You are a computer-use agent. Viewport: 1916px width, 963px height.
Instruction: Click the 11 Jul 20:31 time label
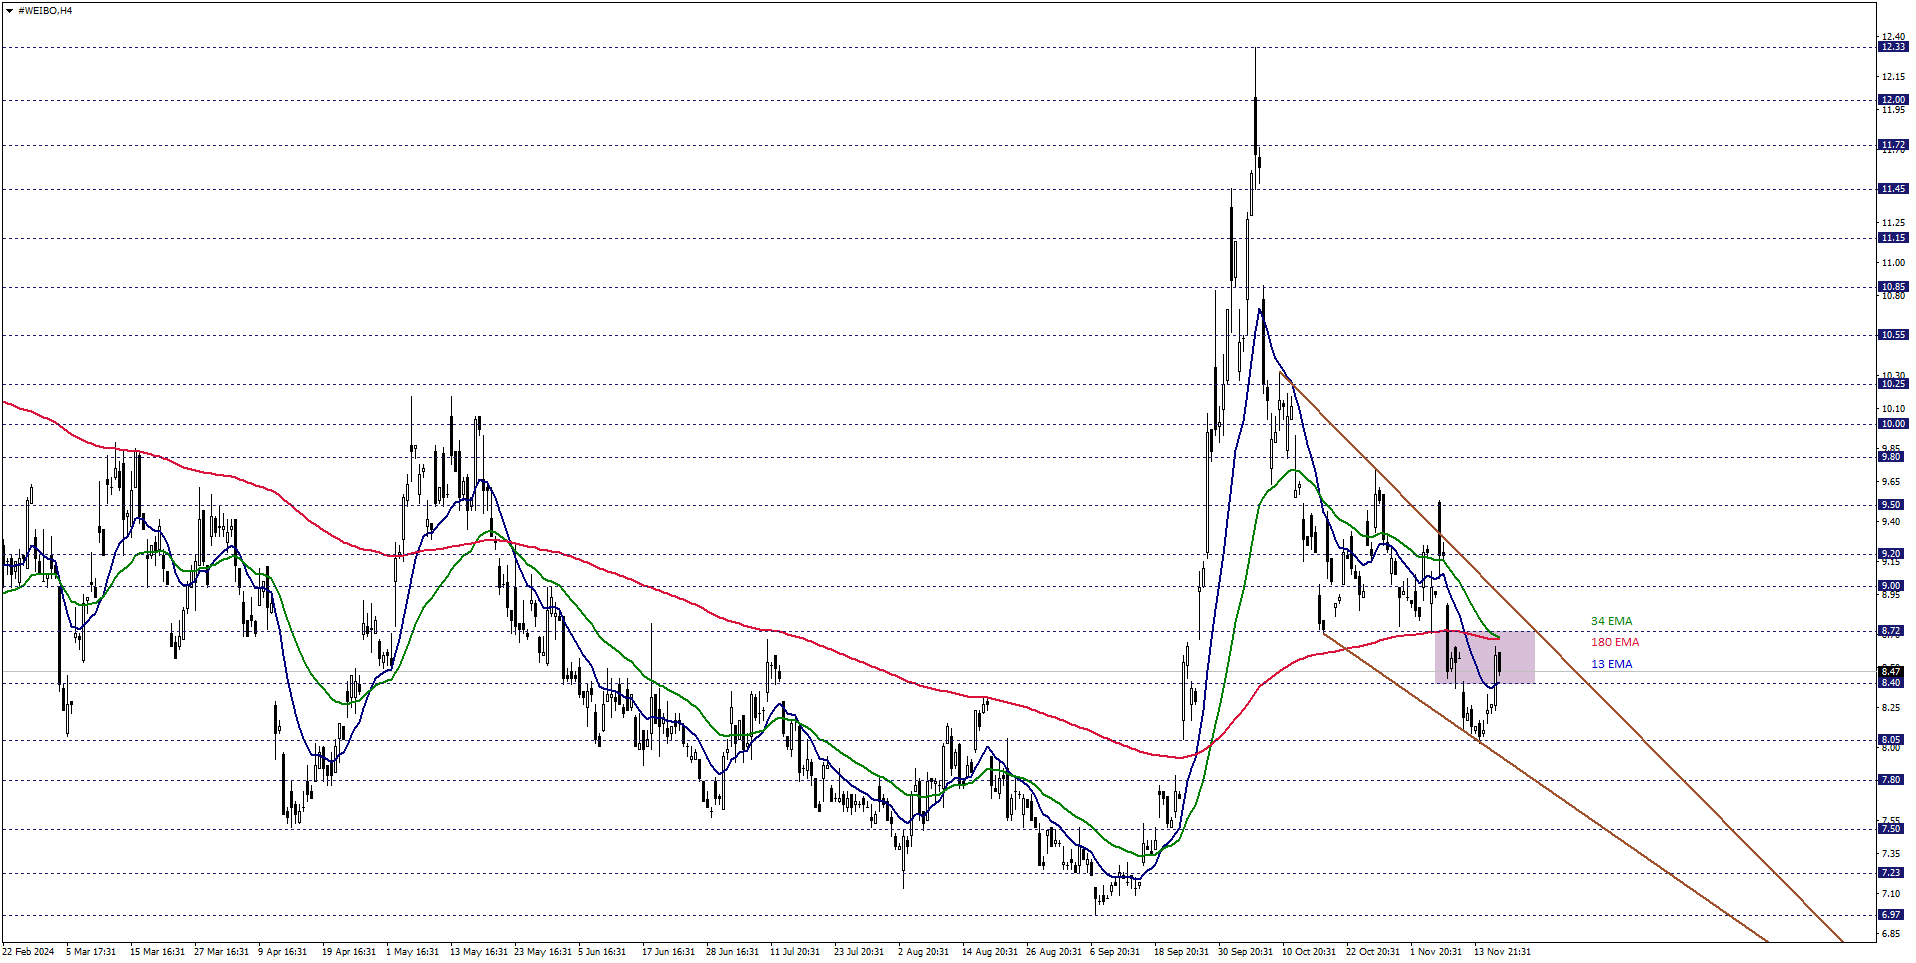point(795,952)
